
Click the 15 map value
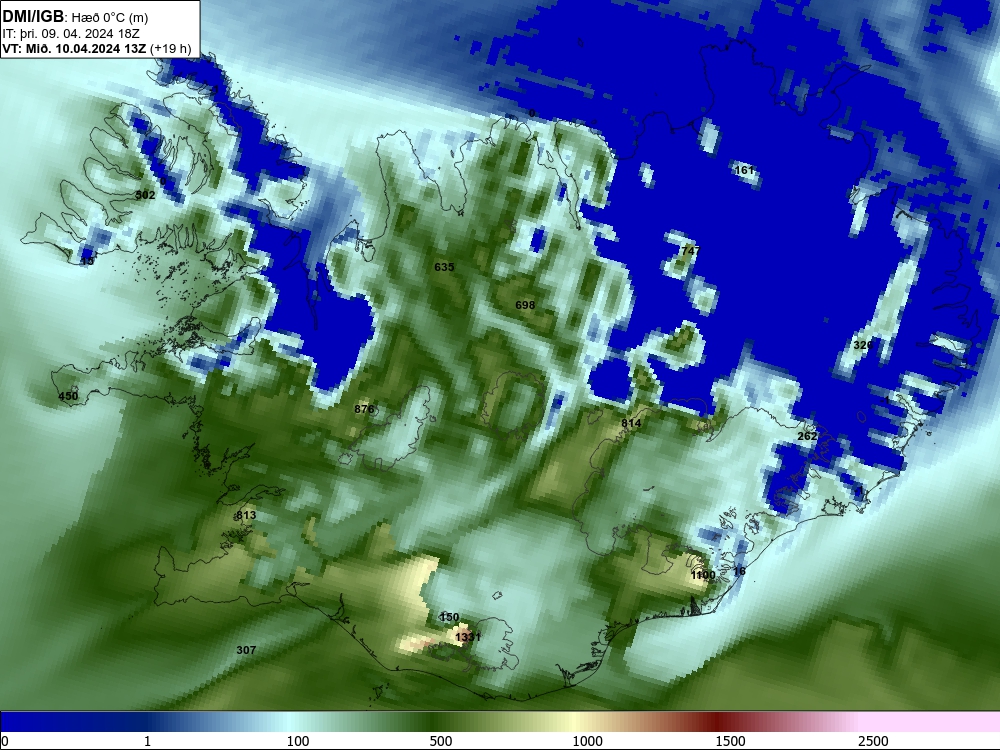tap(87, 261)
